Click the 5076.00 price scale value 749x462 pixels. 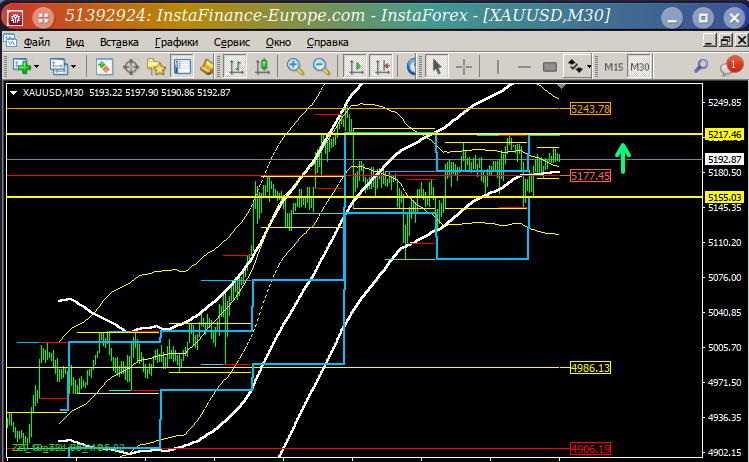tap(724, 277)
